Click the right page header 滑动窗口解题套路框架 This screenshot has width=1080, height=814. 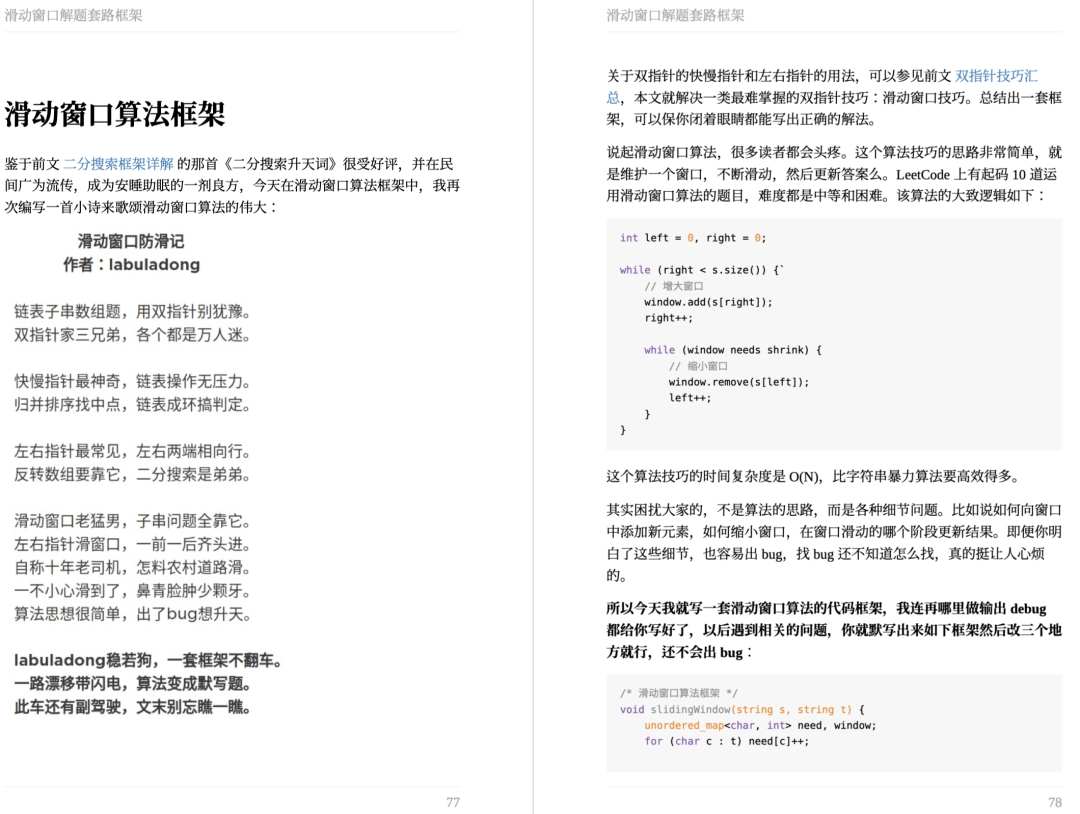tap(675, 15)
